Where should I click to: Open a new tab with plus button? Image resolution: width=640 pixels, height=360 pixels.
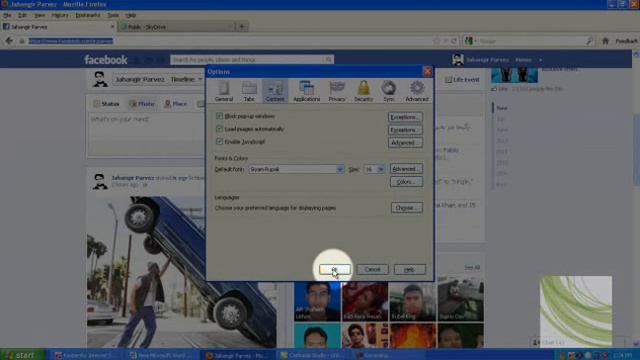coord(242,27)
